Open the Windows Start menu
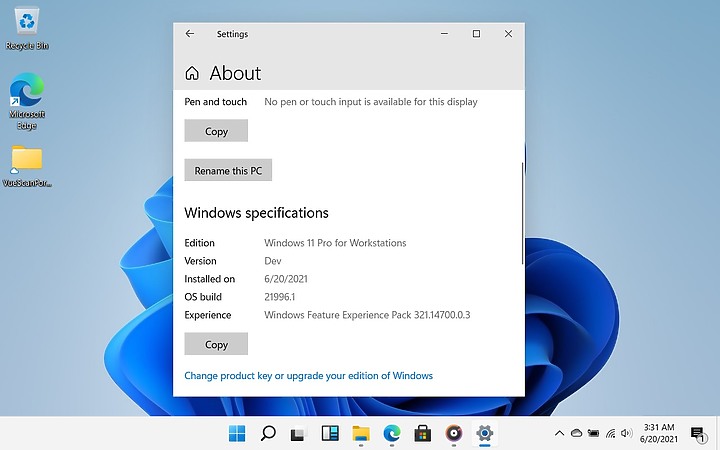Image resolution: width=720 pixels, height=450 pixels. click(x=237, y=433)
